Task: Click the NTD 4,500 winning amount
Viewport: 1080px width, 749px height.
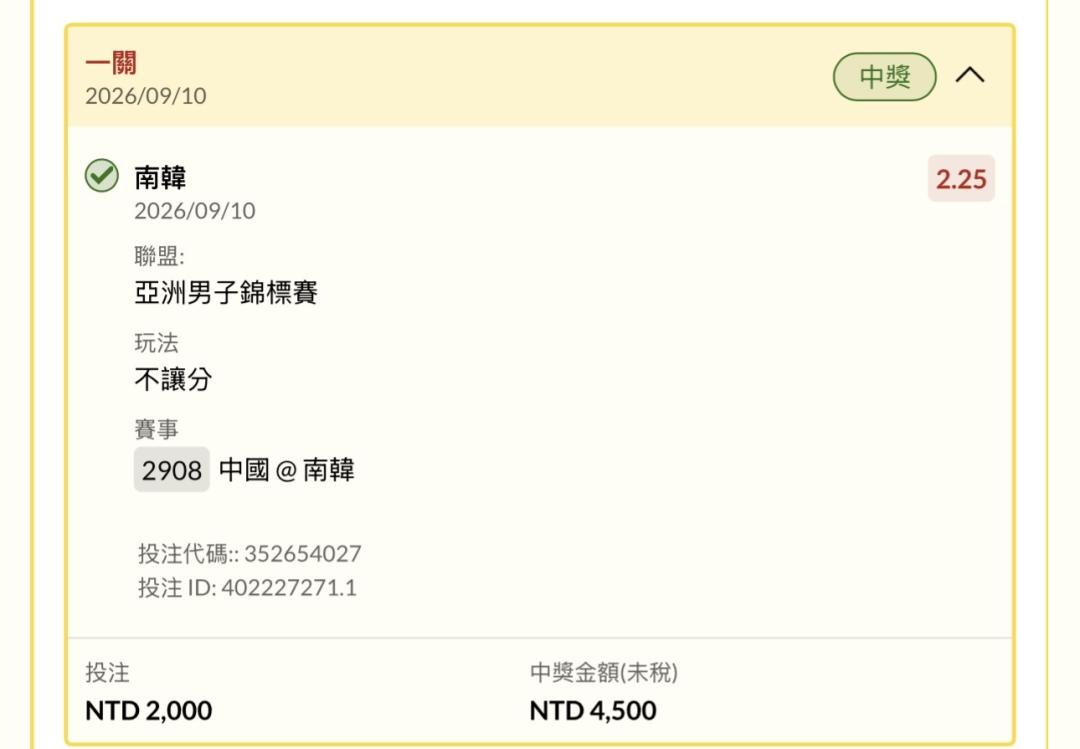Action: coord(593,710)
